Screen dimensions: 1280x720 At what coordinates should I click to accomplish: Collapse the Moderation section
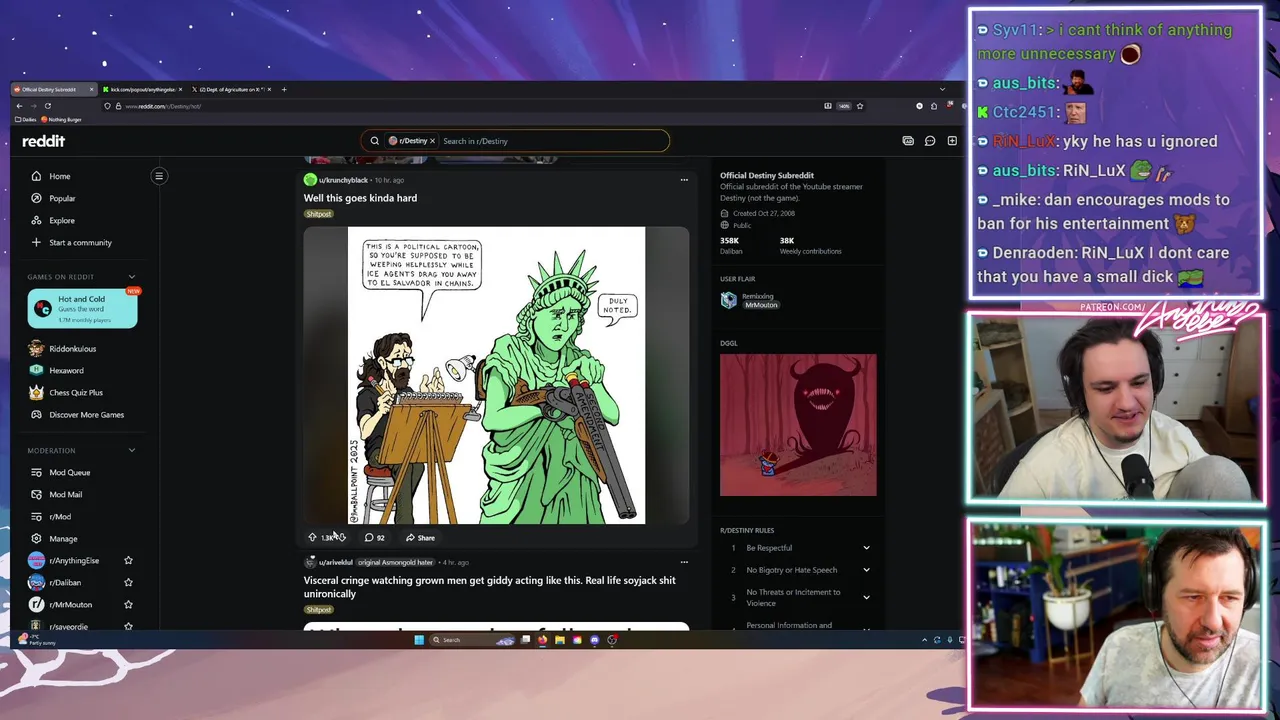click(131, 450)
